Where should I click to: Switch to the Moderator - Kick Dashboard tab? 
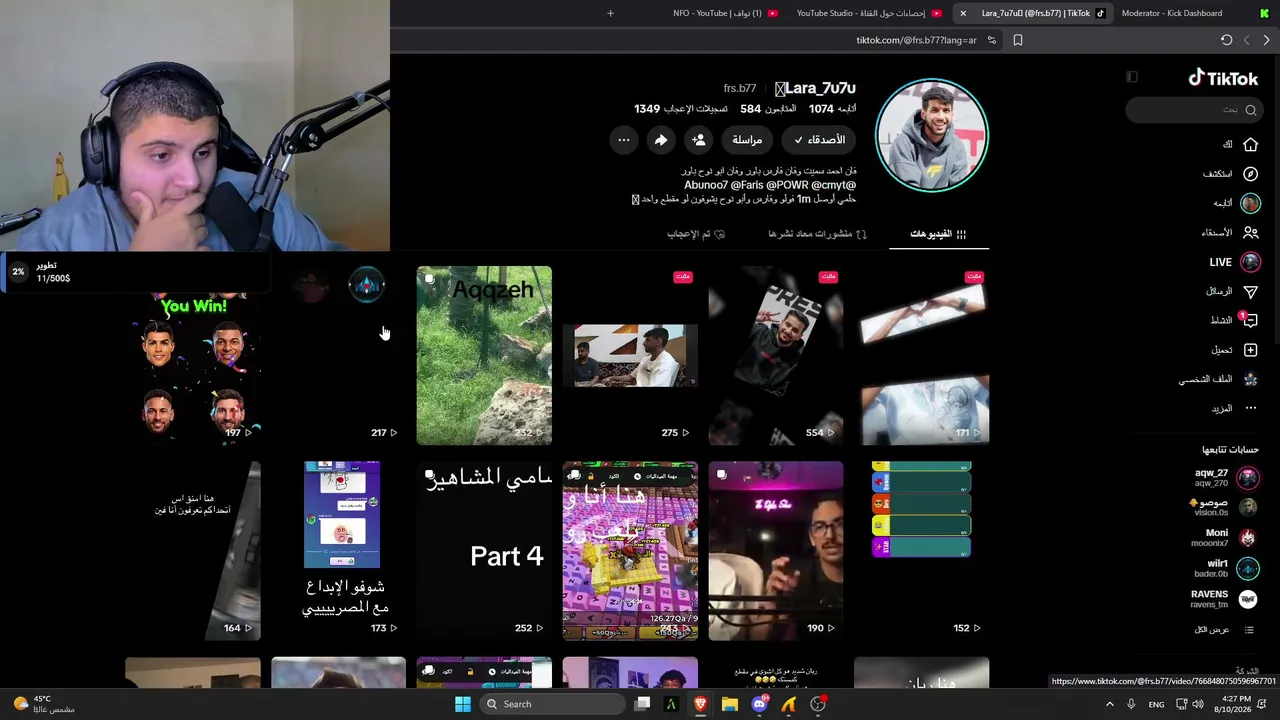[1172, 13]
